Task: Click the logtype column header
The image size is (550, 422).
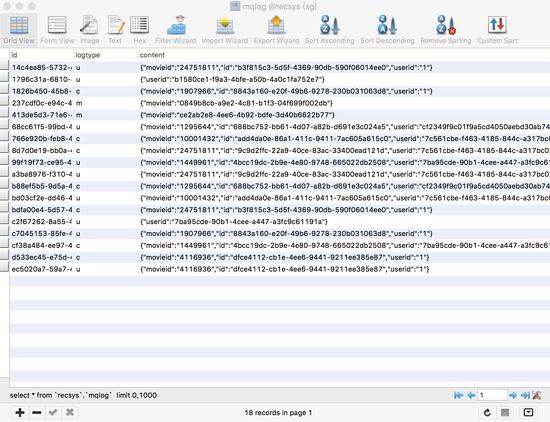Action: tap(88, 55)
